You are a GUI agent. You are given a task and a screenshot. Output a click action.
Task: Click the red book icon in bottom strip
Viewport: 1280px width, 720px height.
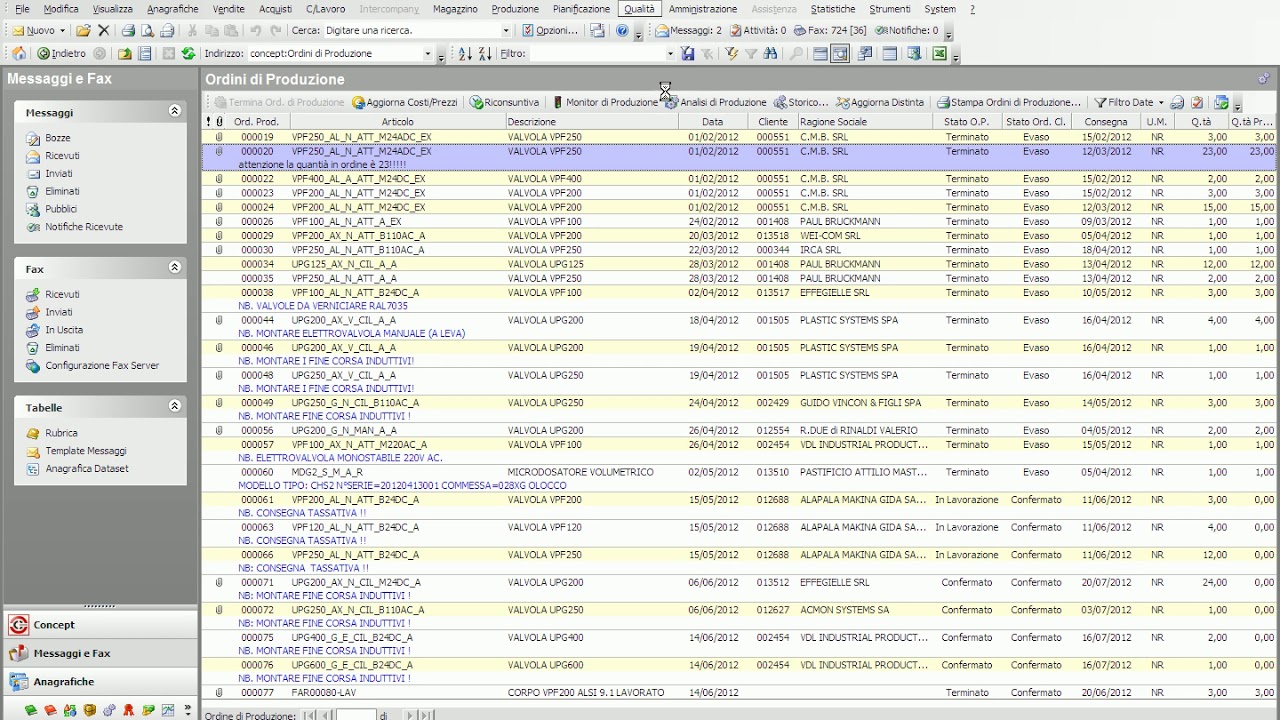50,710
